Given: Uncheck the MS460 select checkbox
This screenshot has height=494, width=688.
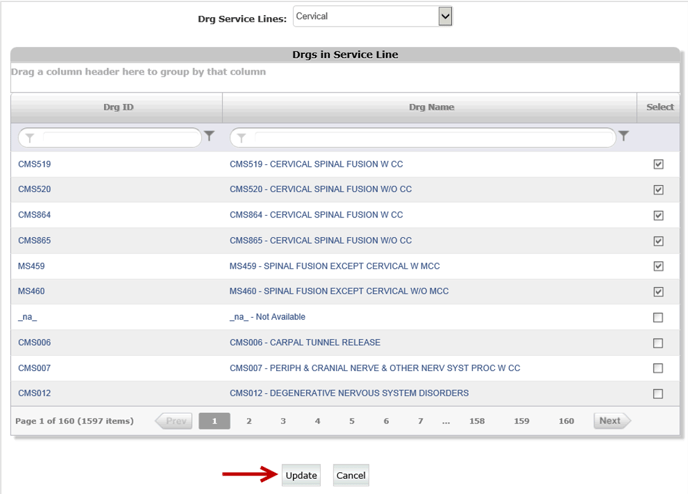Looking at the screenshot, I should [x=658, y=292].
